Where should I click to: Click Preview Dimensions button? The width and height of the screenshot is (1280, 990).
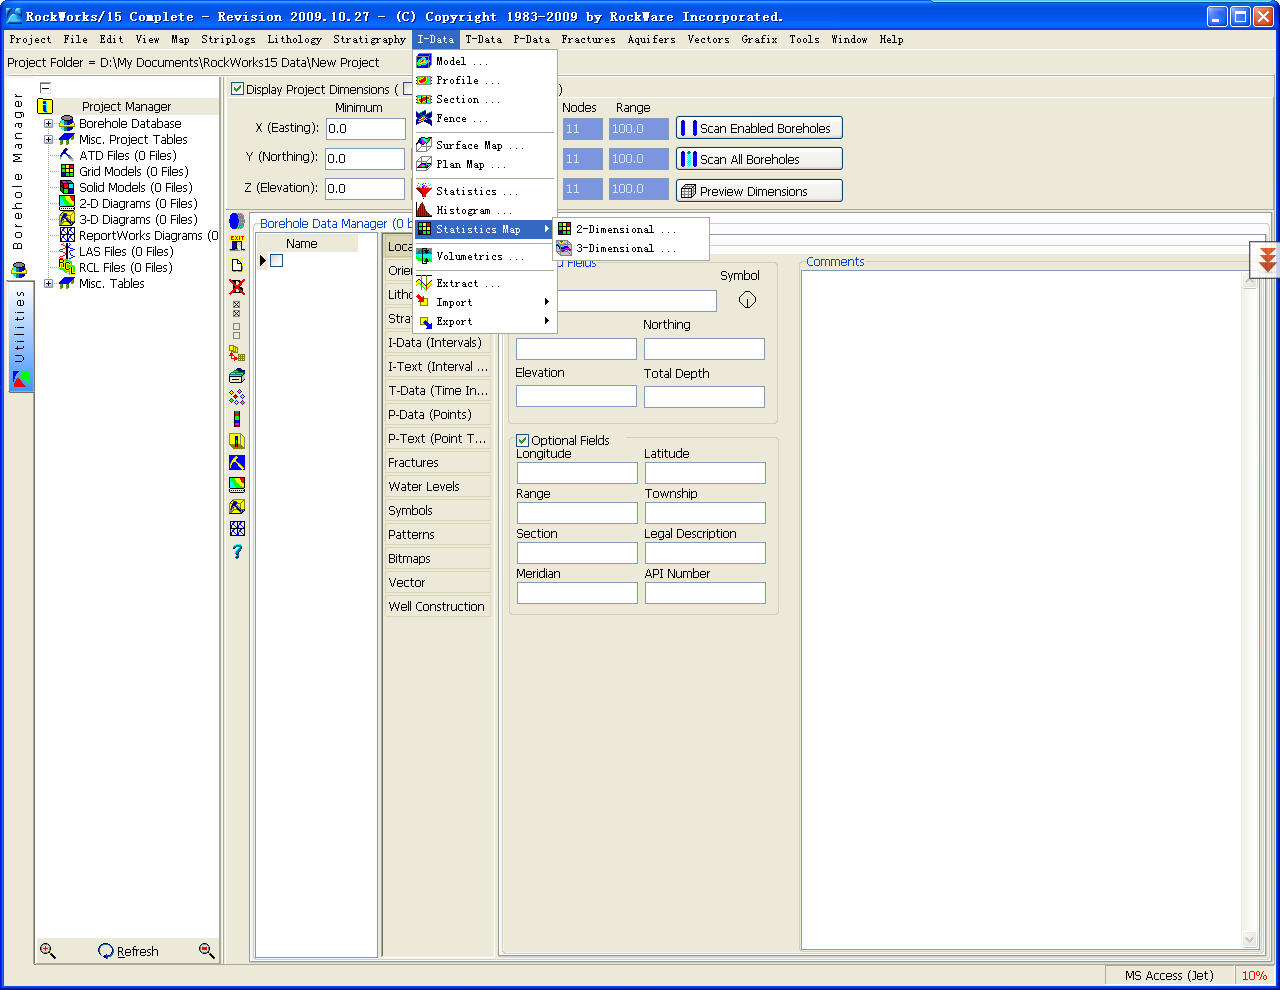[759, 191]
